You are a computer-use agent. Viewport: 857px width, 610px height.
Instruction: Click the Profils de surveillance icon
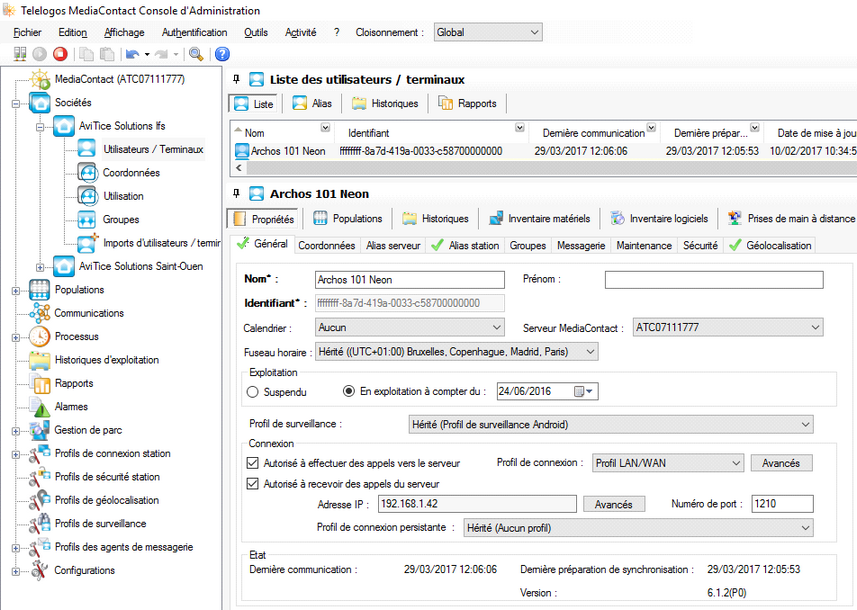[40, 524]
